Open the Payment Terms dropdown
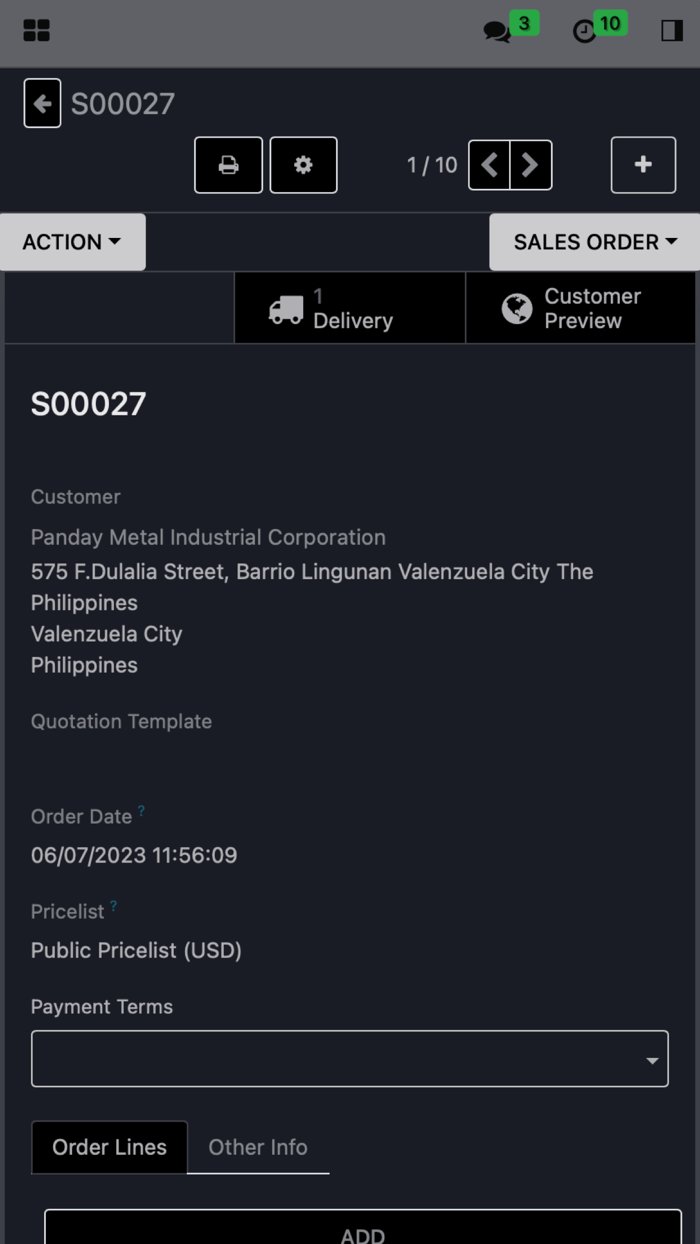 click(350, 1058)
